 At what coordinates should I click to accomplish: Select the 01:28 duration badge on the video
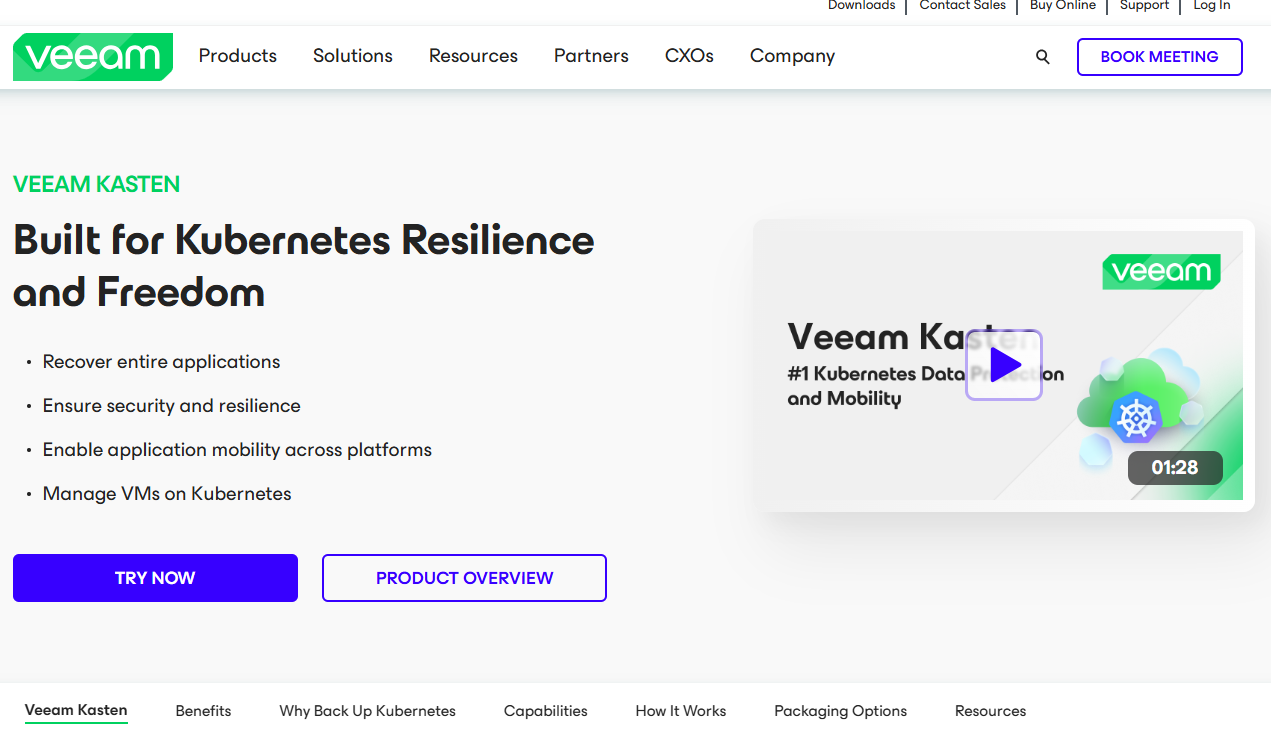(x=1175, y=467)
